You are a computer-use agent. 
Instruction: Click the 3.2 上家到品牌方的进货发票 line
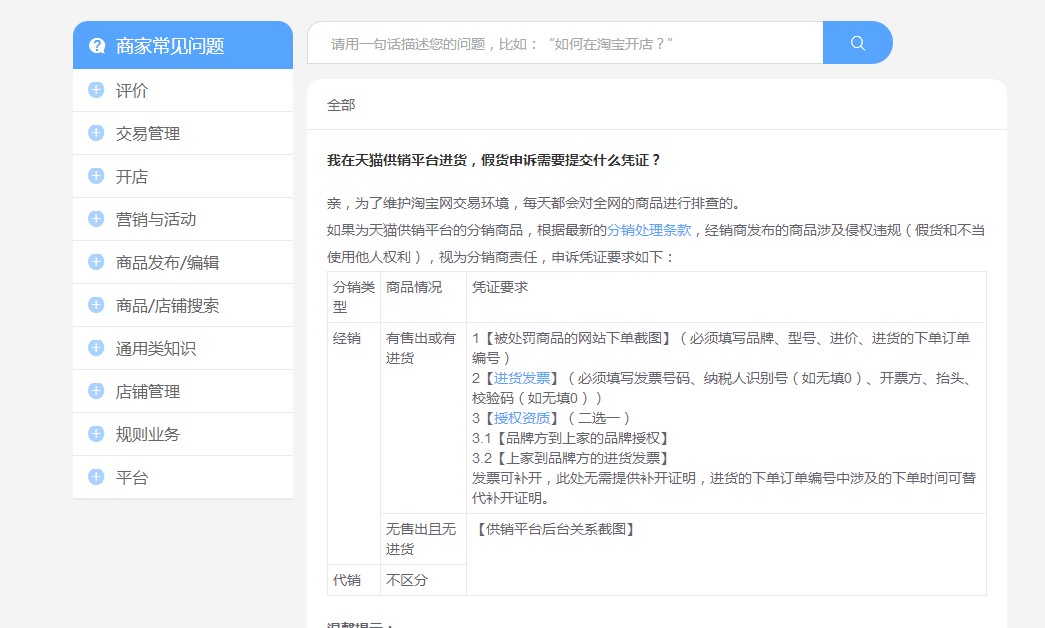tap(570, 458)
